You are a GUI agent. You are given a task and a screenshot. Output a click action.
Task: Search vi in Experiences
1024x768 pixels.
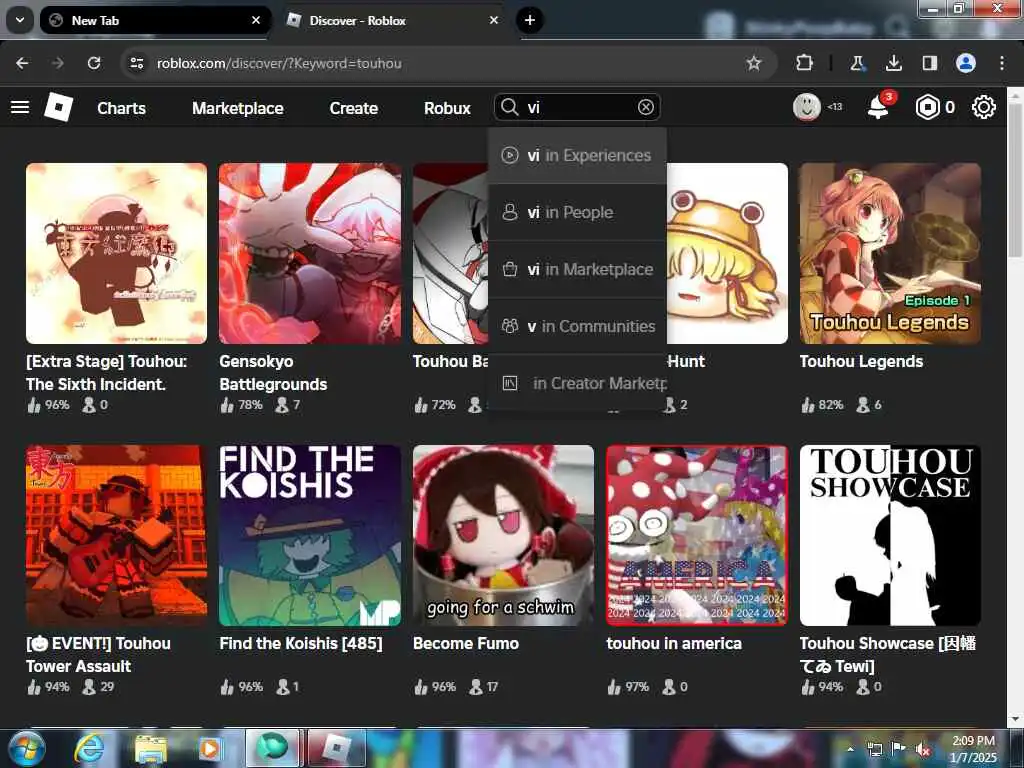(577, 155)
